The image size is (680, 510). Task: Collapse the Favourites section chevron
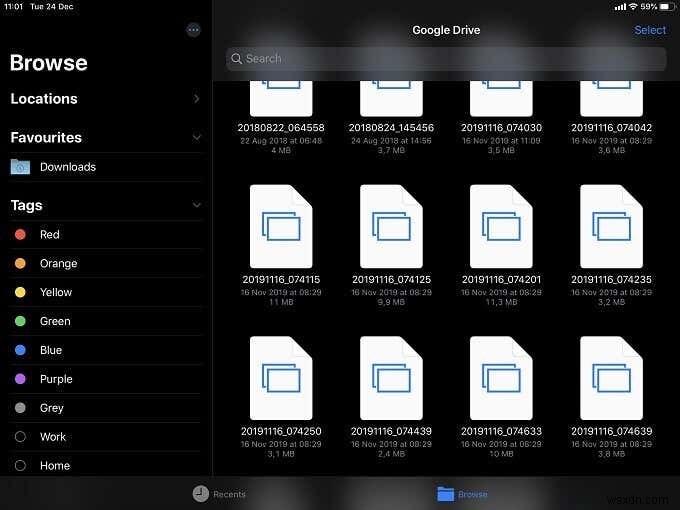point(196,137)
